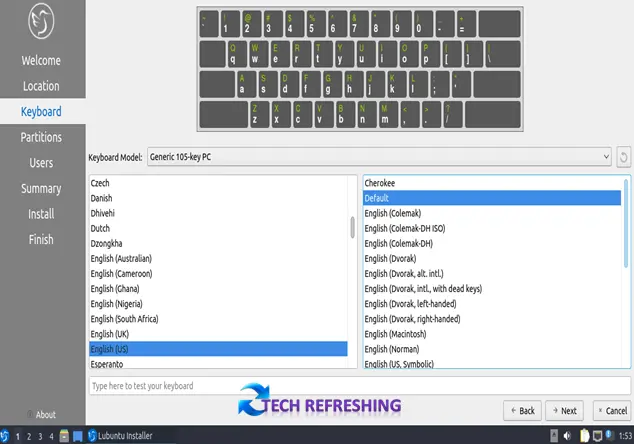The height and width of the screenshot is (444, 634).
Task: Click the update notification tray icon
Action: 609,435
